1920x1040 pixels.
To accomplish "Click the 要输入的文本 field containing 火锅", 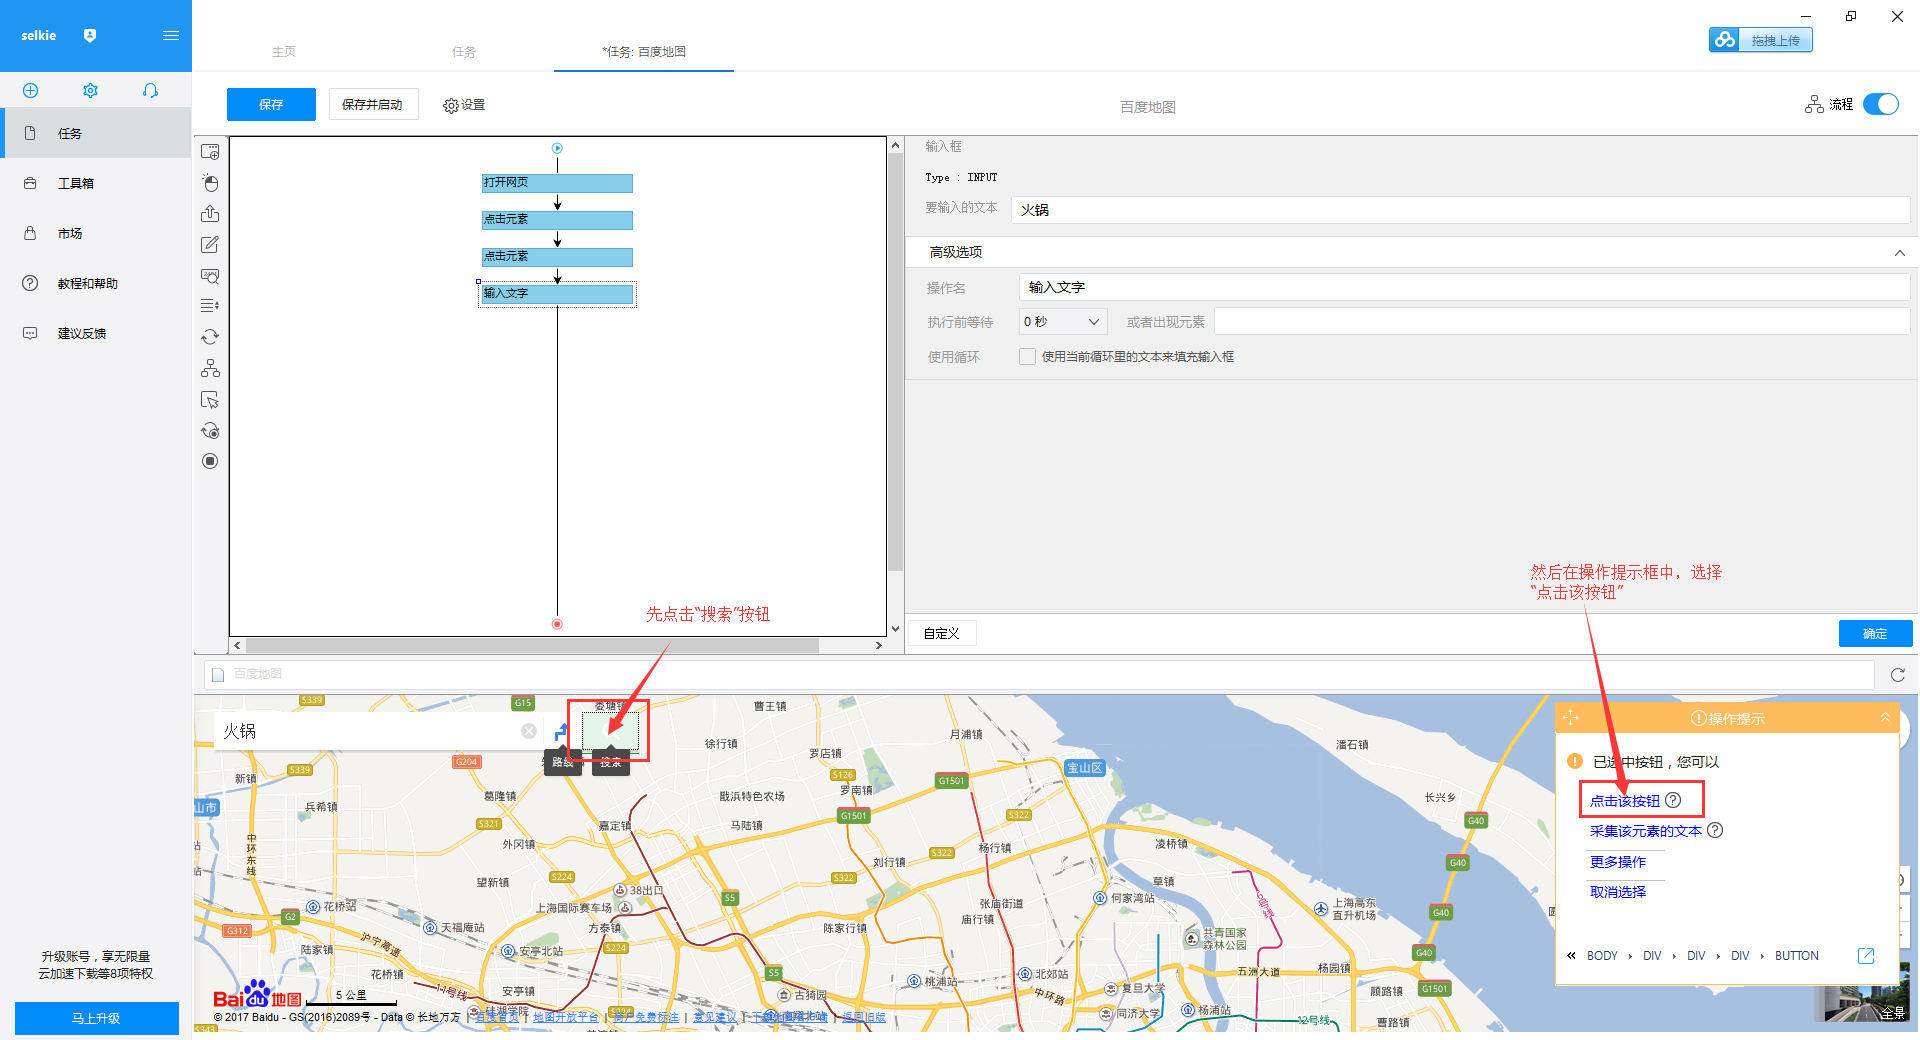I will tap(1461, 210).
